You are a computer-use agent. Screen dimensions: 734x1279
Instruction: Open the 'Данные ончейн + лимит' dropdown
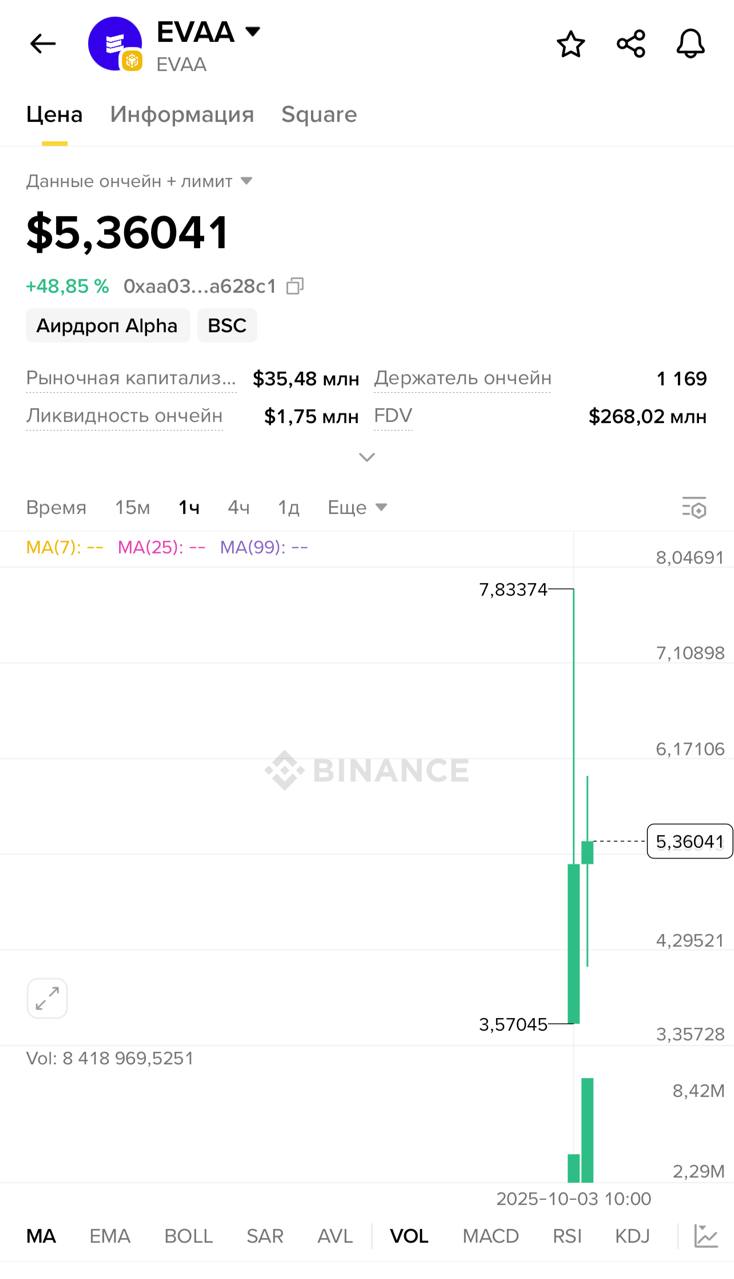pyautogui.click(x=140, y=181)
